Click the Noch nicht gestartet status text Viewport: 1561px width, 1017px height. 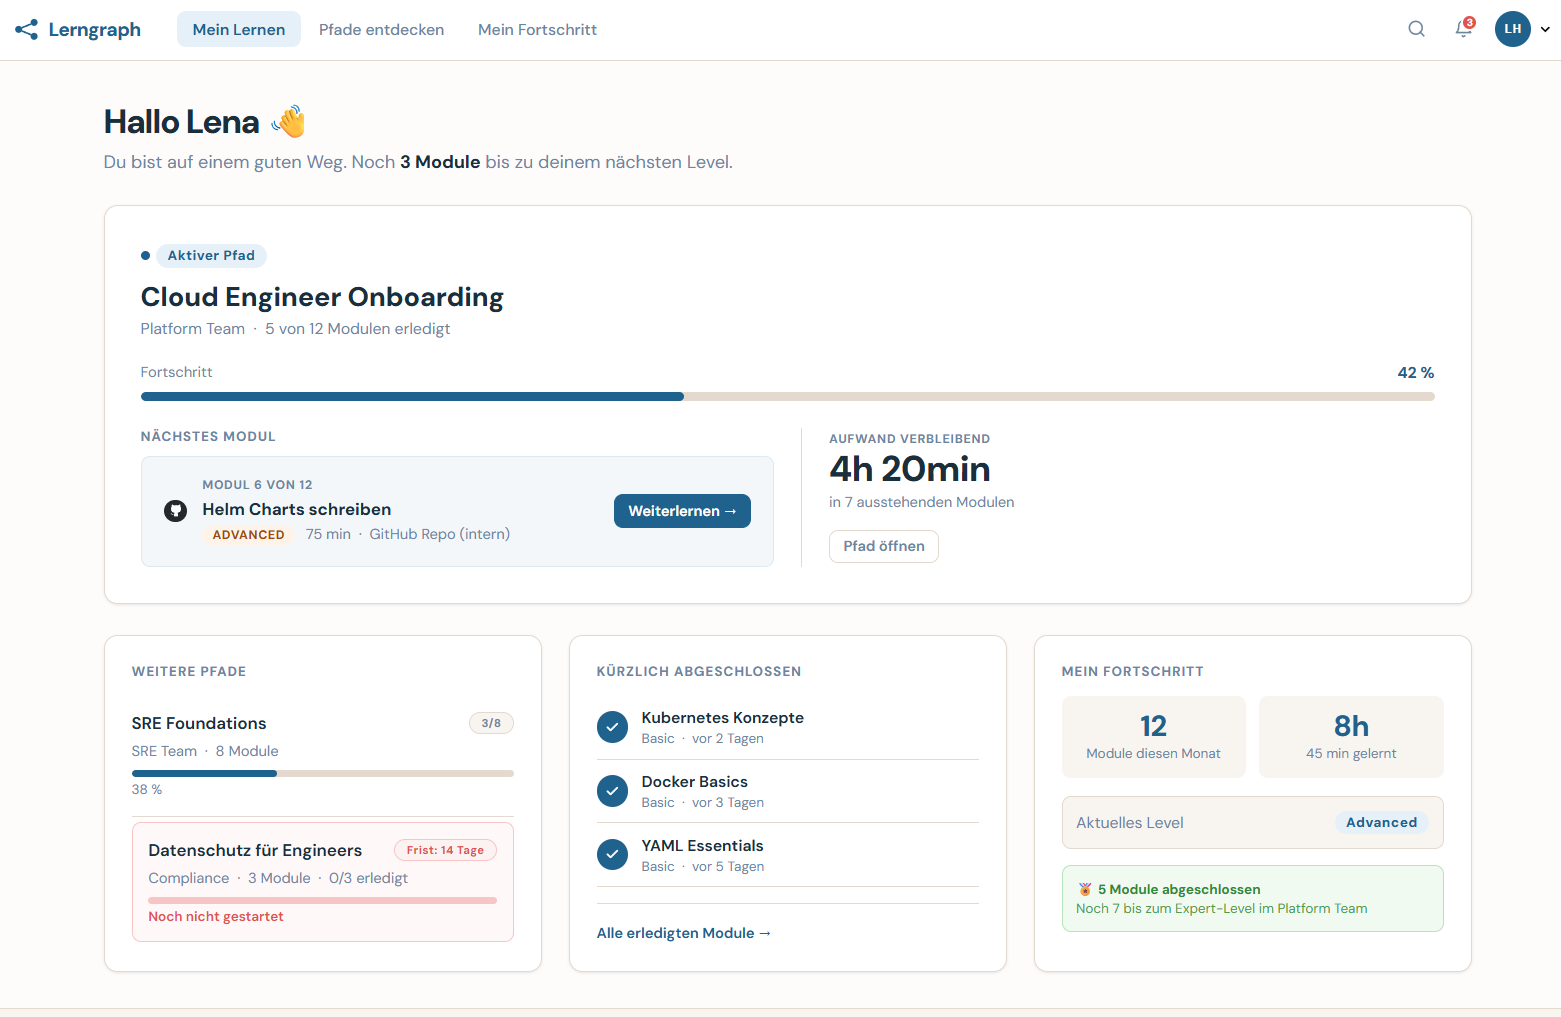click(216, 917)
